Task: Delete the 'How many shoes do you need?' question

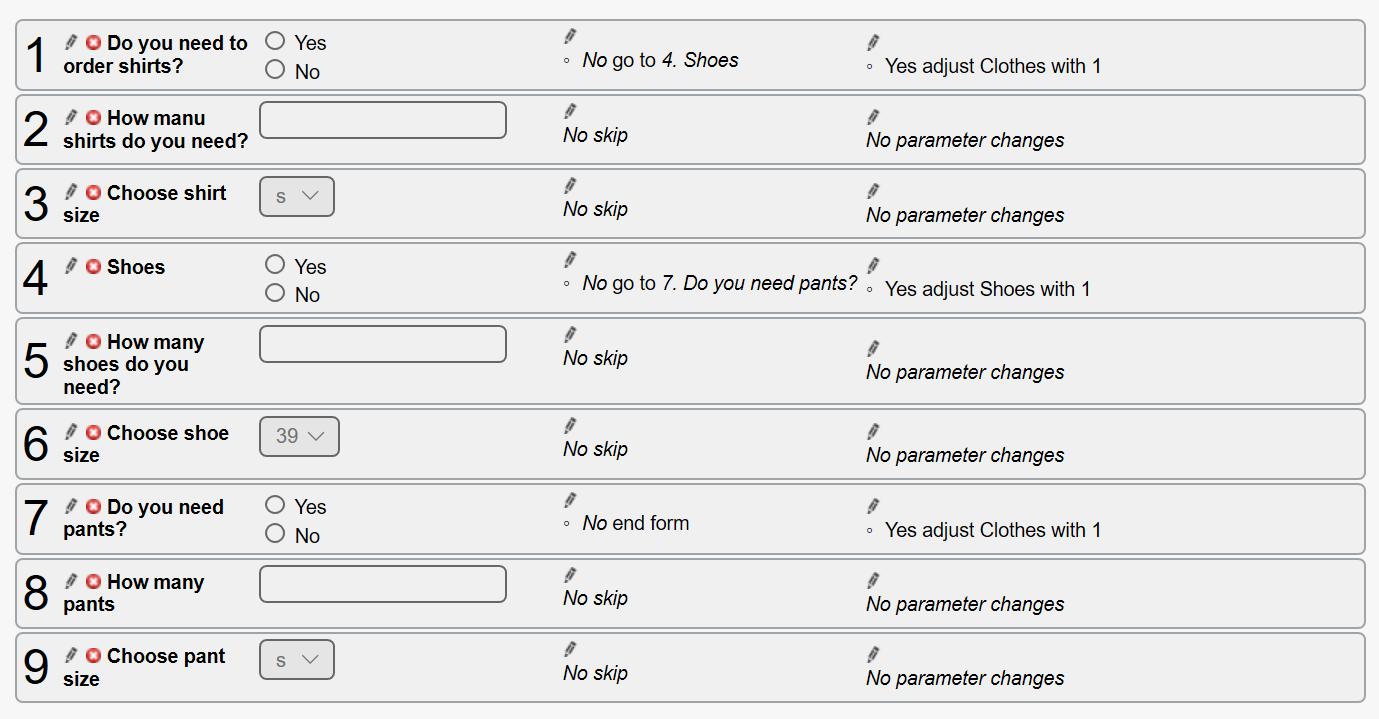Action: (93, 341)
